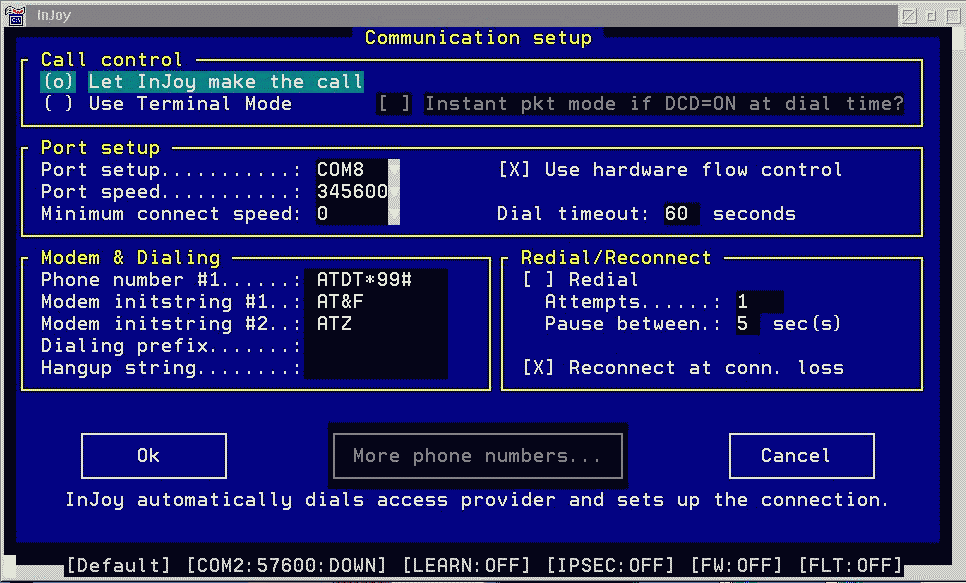This screenshot has width=966, height=583.
Task: Click the Pause between seconds field
Action: (748, 324)
